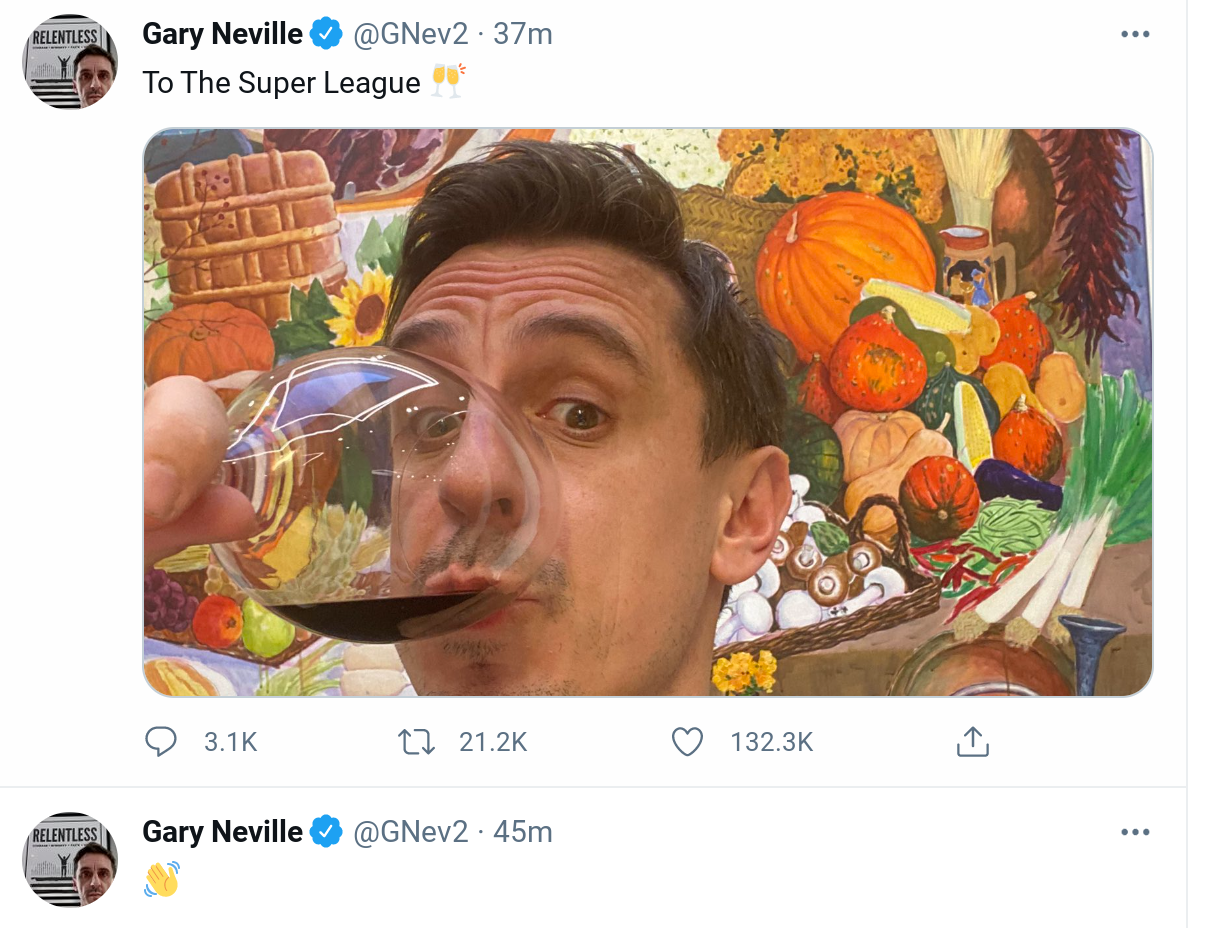Open the 45m timestamp link
Screen dimensions: 1210x928
(523, 832)
